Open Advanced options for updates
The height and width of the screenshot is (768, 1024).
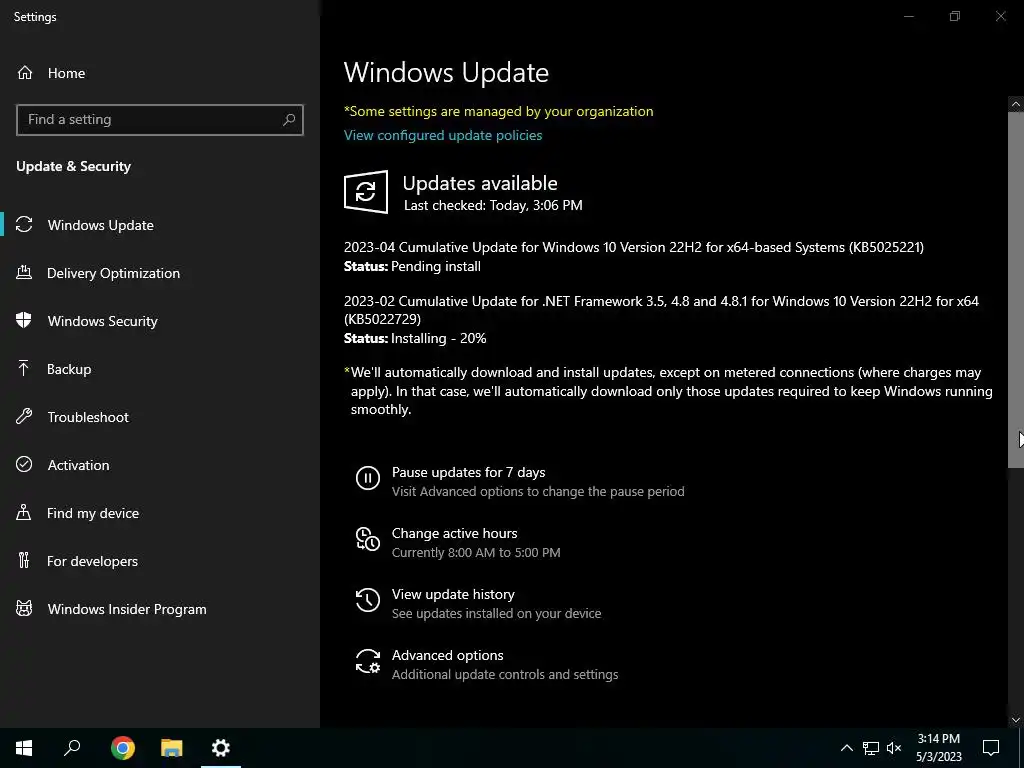(x=447, y=655)
